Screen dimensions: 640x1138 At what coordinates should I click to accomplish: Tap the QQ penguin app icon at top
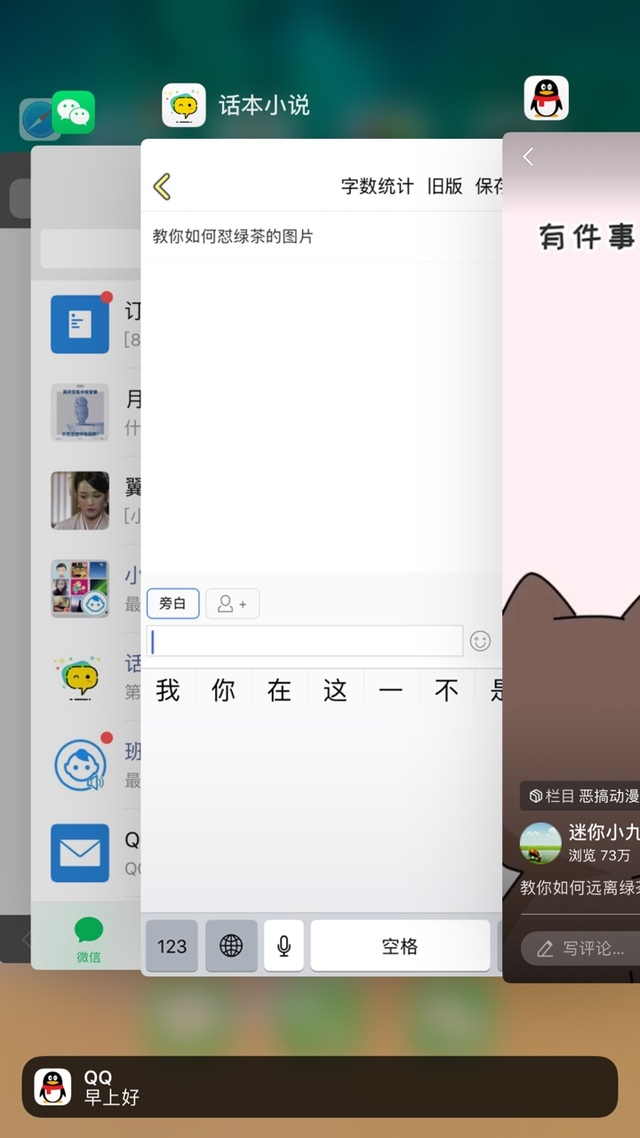point(546,98)
